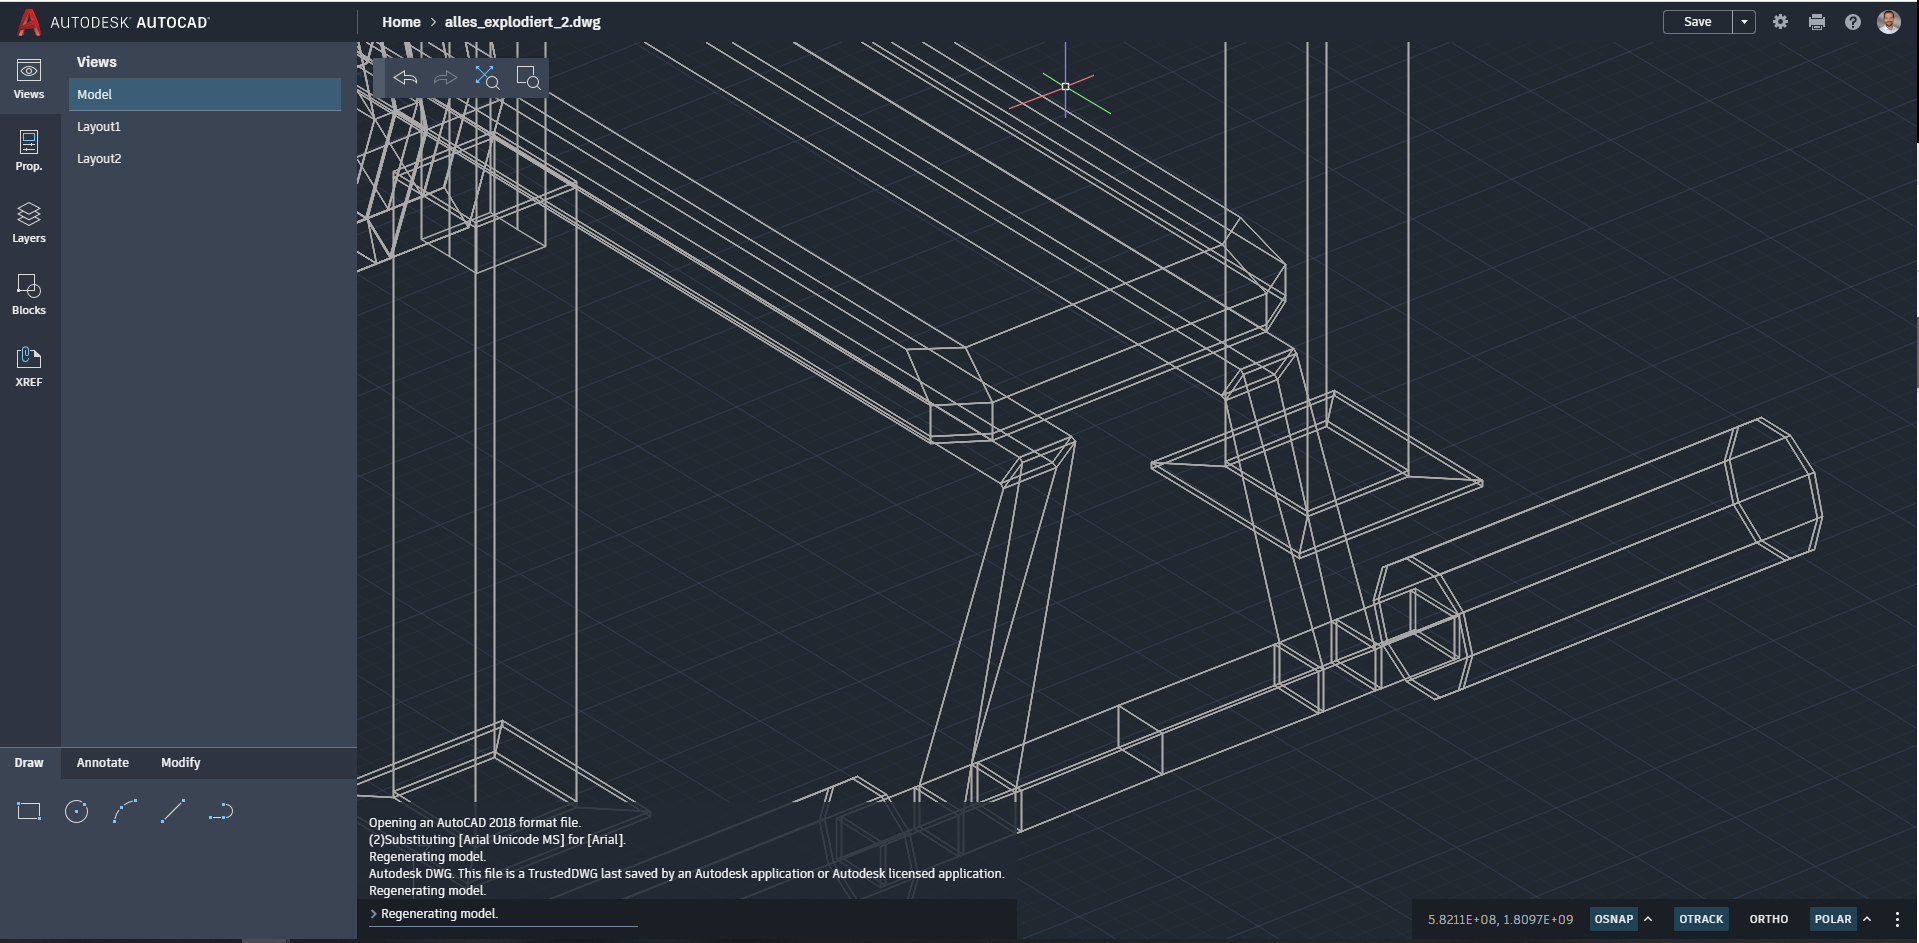Viewport: 1919px width, 943px height.
Task: Switch to the Annotate tab
Action: pyautogui.click(x=103, y=762)
